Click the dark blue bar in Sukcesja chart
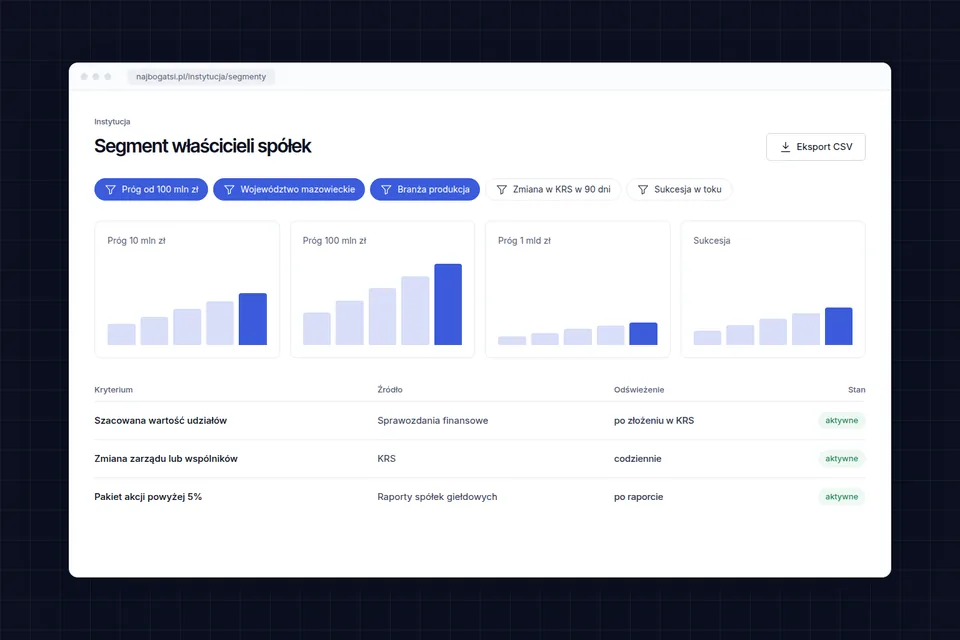960x640 pixels. [x=839, y=326]
